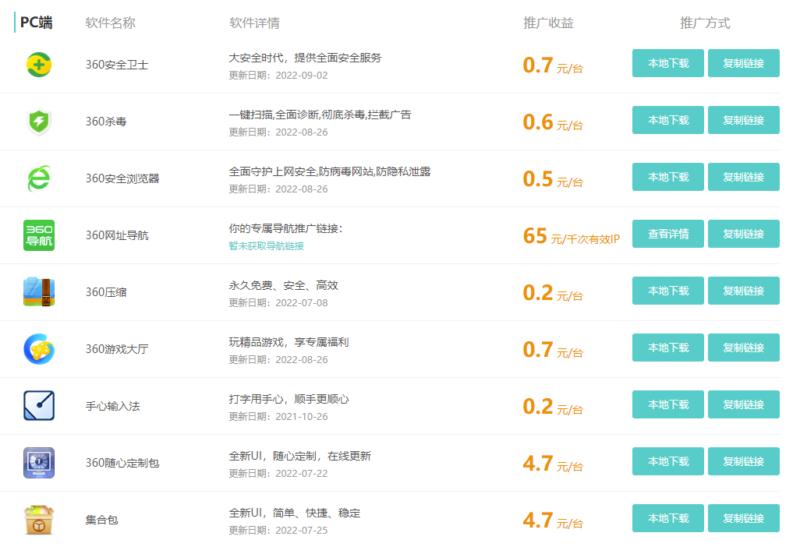Click the 集合包 box icon
Viewport: 800px width, 547px height.
click(x=39, y=520)
